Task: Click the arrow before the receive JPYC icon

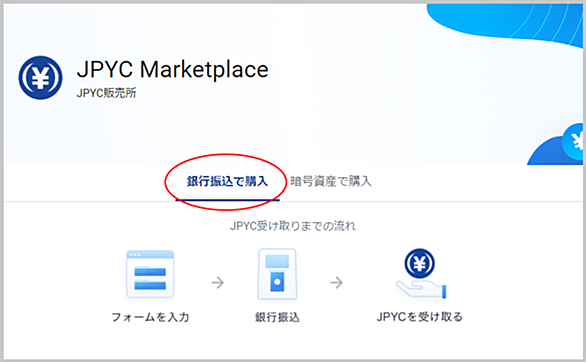Action: click(336, 282)
